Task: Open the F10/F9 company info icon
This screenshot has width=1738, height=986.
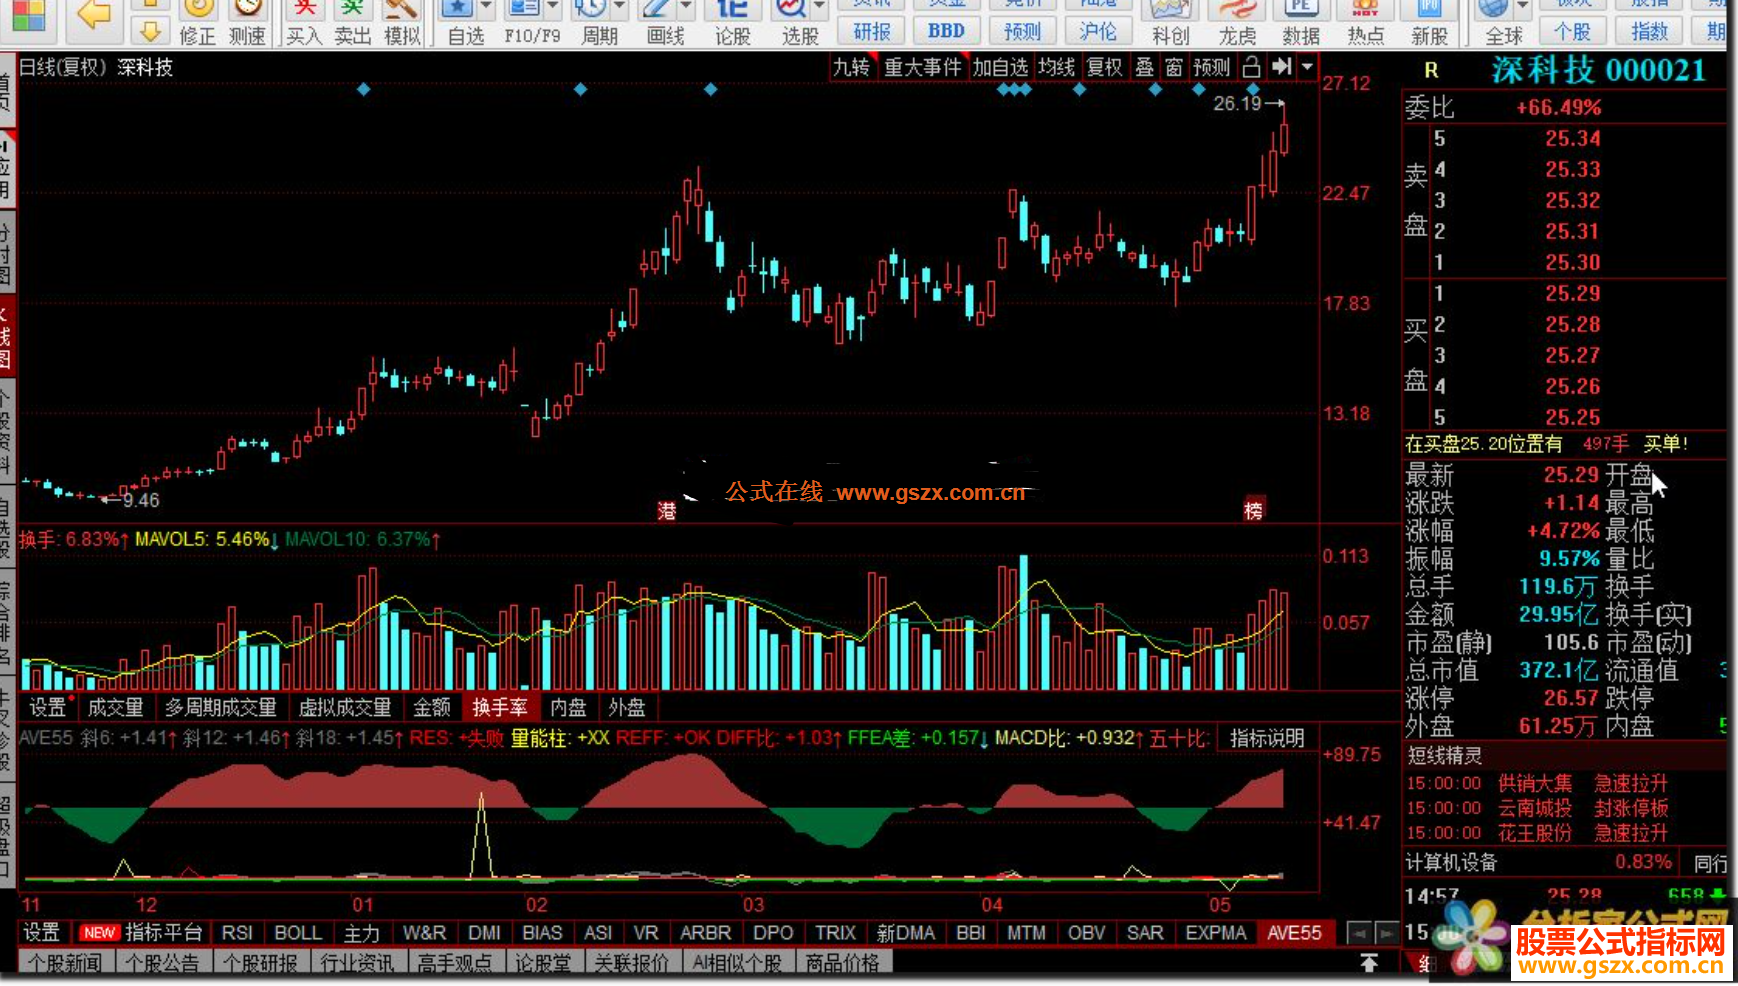Action: coord(524,10)
